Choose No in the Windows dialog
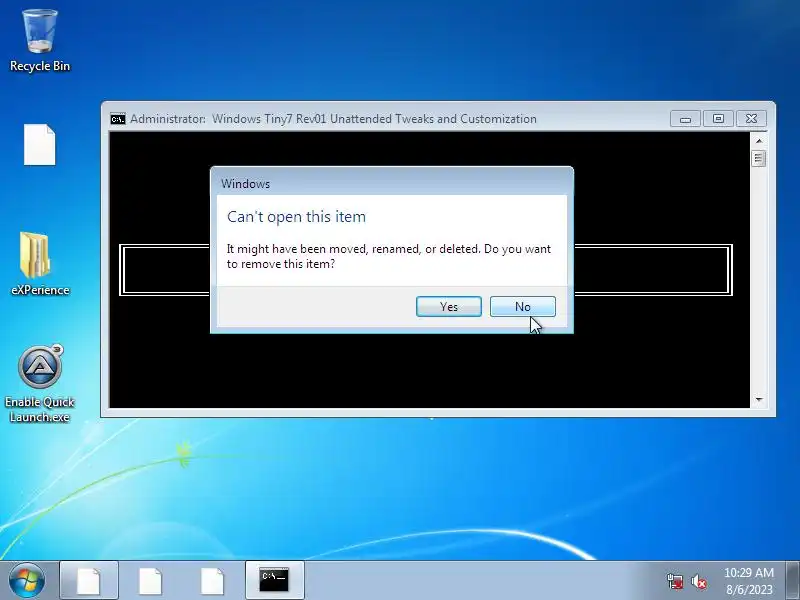Image resolution: width=800 pixels, height=600 pixels. pos(522,307)
